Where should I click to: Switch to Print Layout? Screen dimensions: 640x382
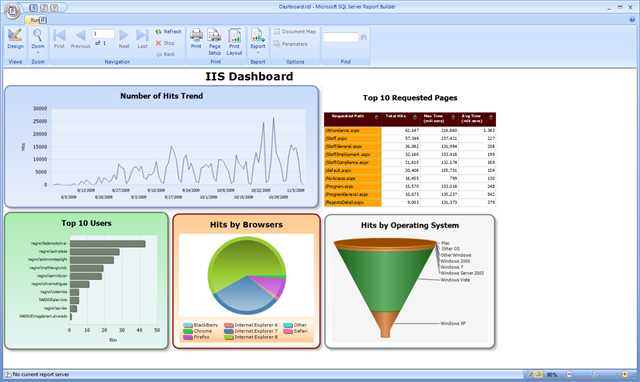(x=234, y=42)
